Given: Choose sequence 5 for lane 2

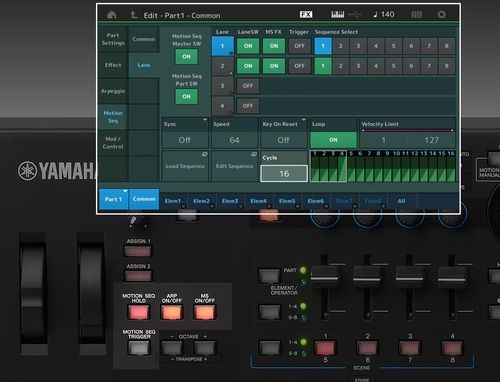Looking at the screenshot, I should [x=394, y=66].
